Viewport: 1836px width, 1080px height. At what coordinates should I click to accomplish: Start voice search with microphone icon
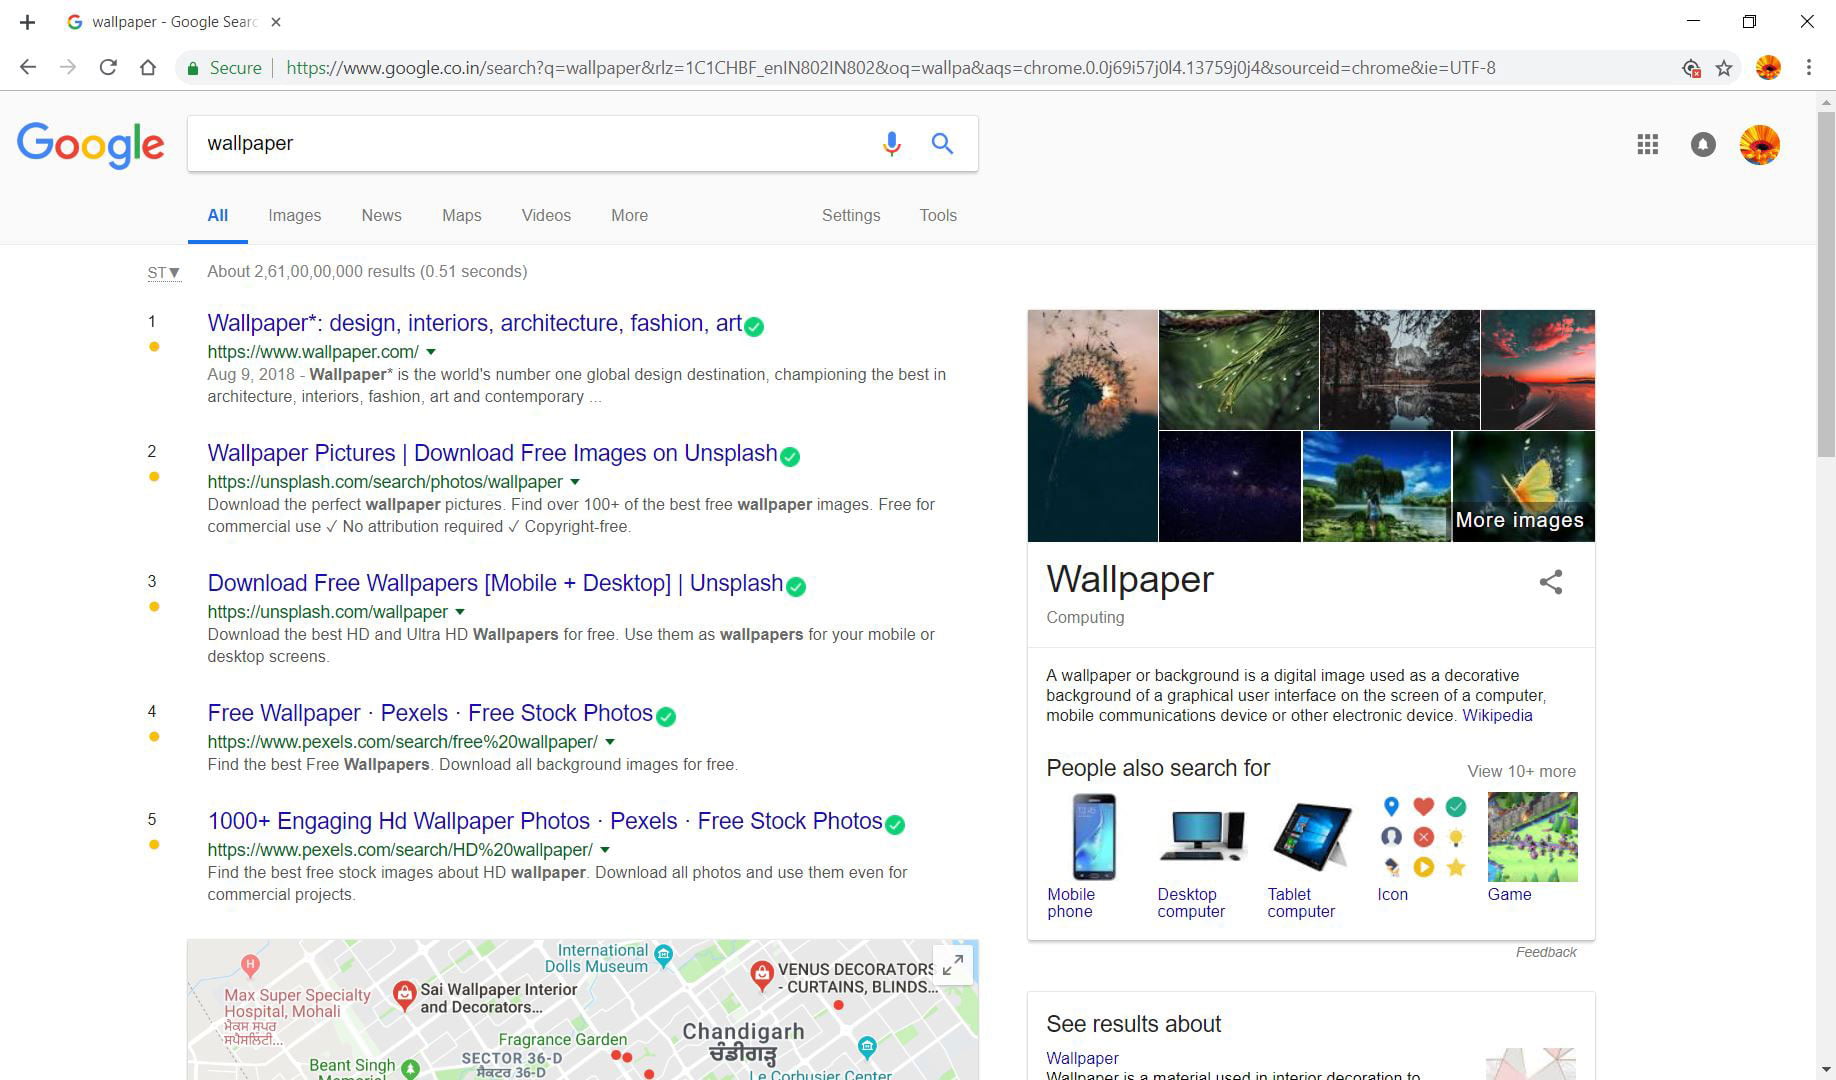click(x=891, y=143)
